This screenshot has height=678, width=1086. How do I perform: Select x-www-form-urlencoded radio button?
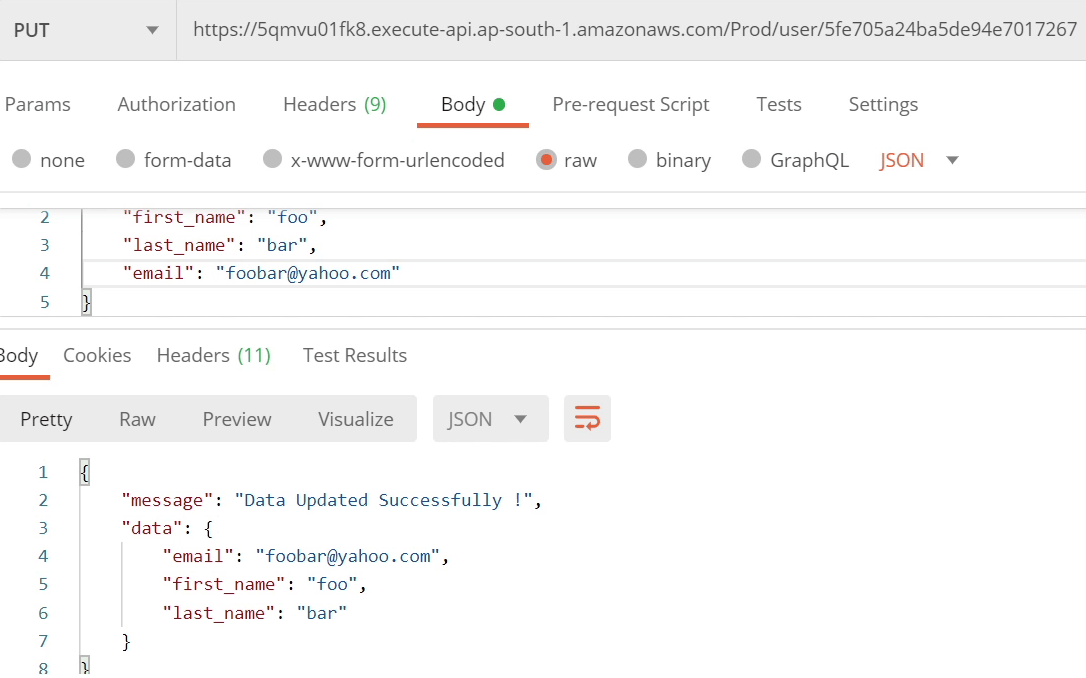tap(272, 160)
